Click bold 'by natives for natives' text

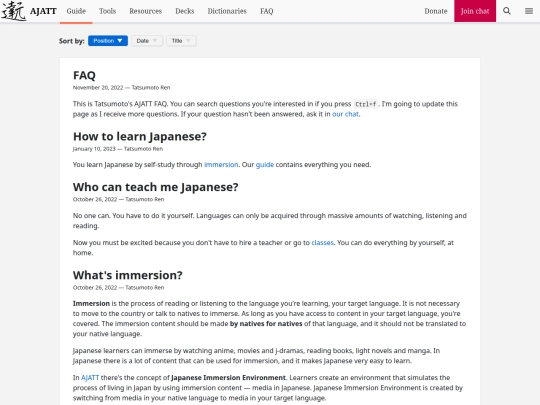(x=266, y=324)
